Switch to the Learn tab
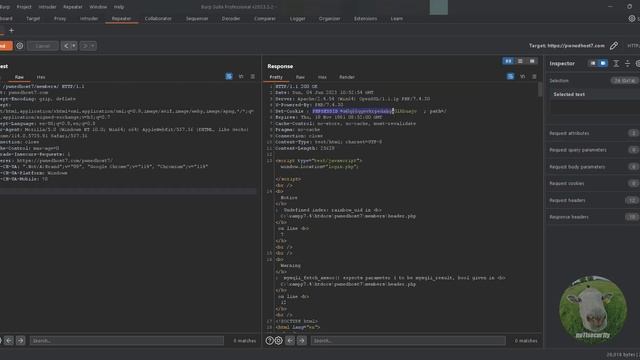Image resolution: width=640 pixels, height=360 pixels. pyautogui.click(x=396, y=18)
